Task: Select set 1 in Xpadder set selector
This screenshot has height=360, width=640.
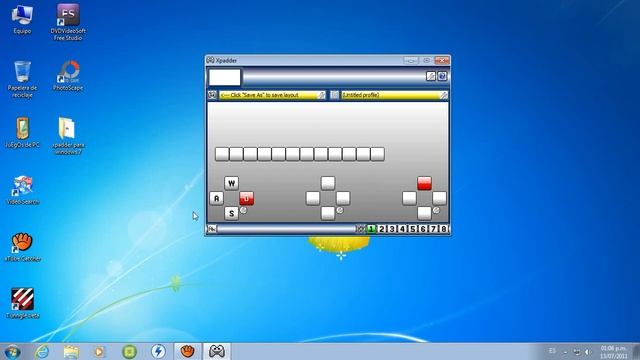Action: (x=371, y=229)
